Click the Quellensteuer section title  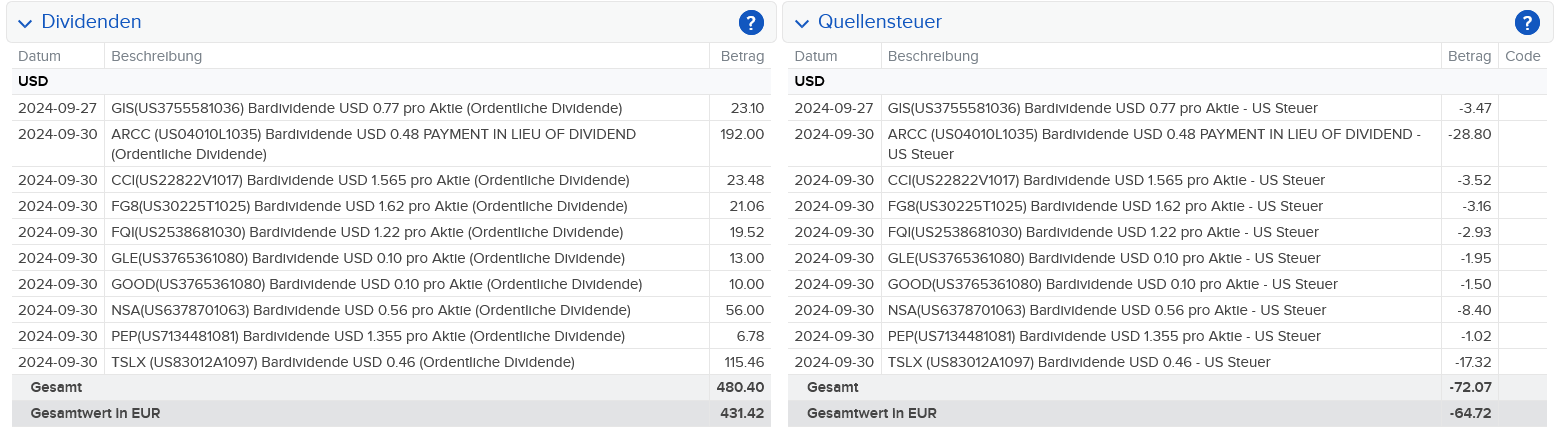879,22
